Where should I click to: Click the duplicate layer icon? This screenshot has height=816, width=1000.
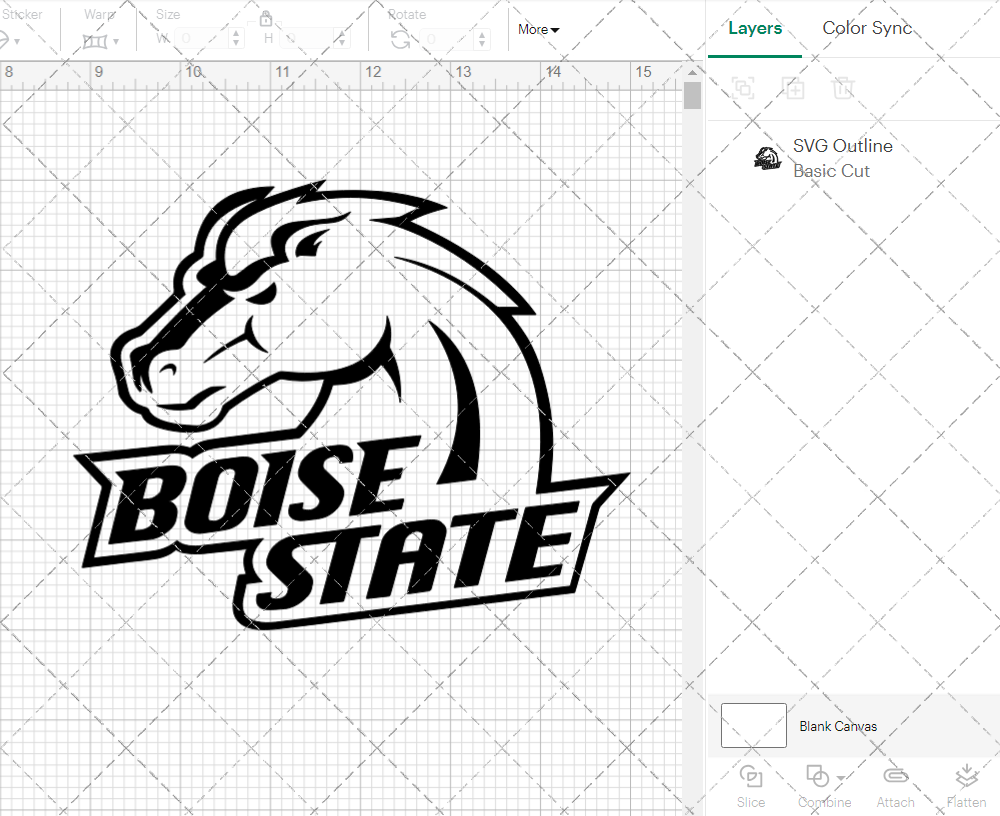pos(794,88)
